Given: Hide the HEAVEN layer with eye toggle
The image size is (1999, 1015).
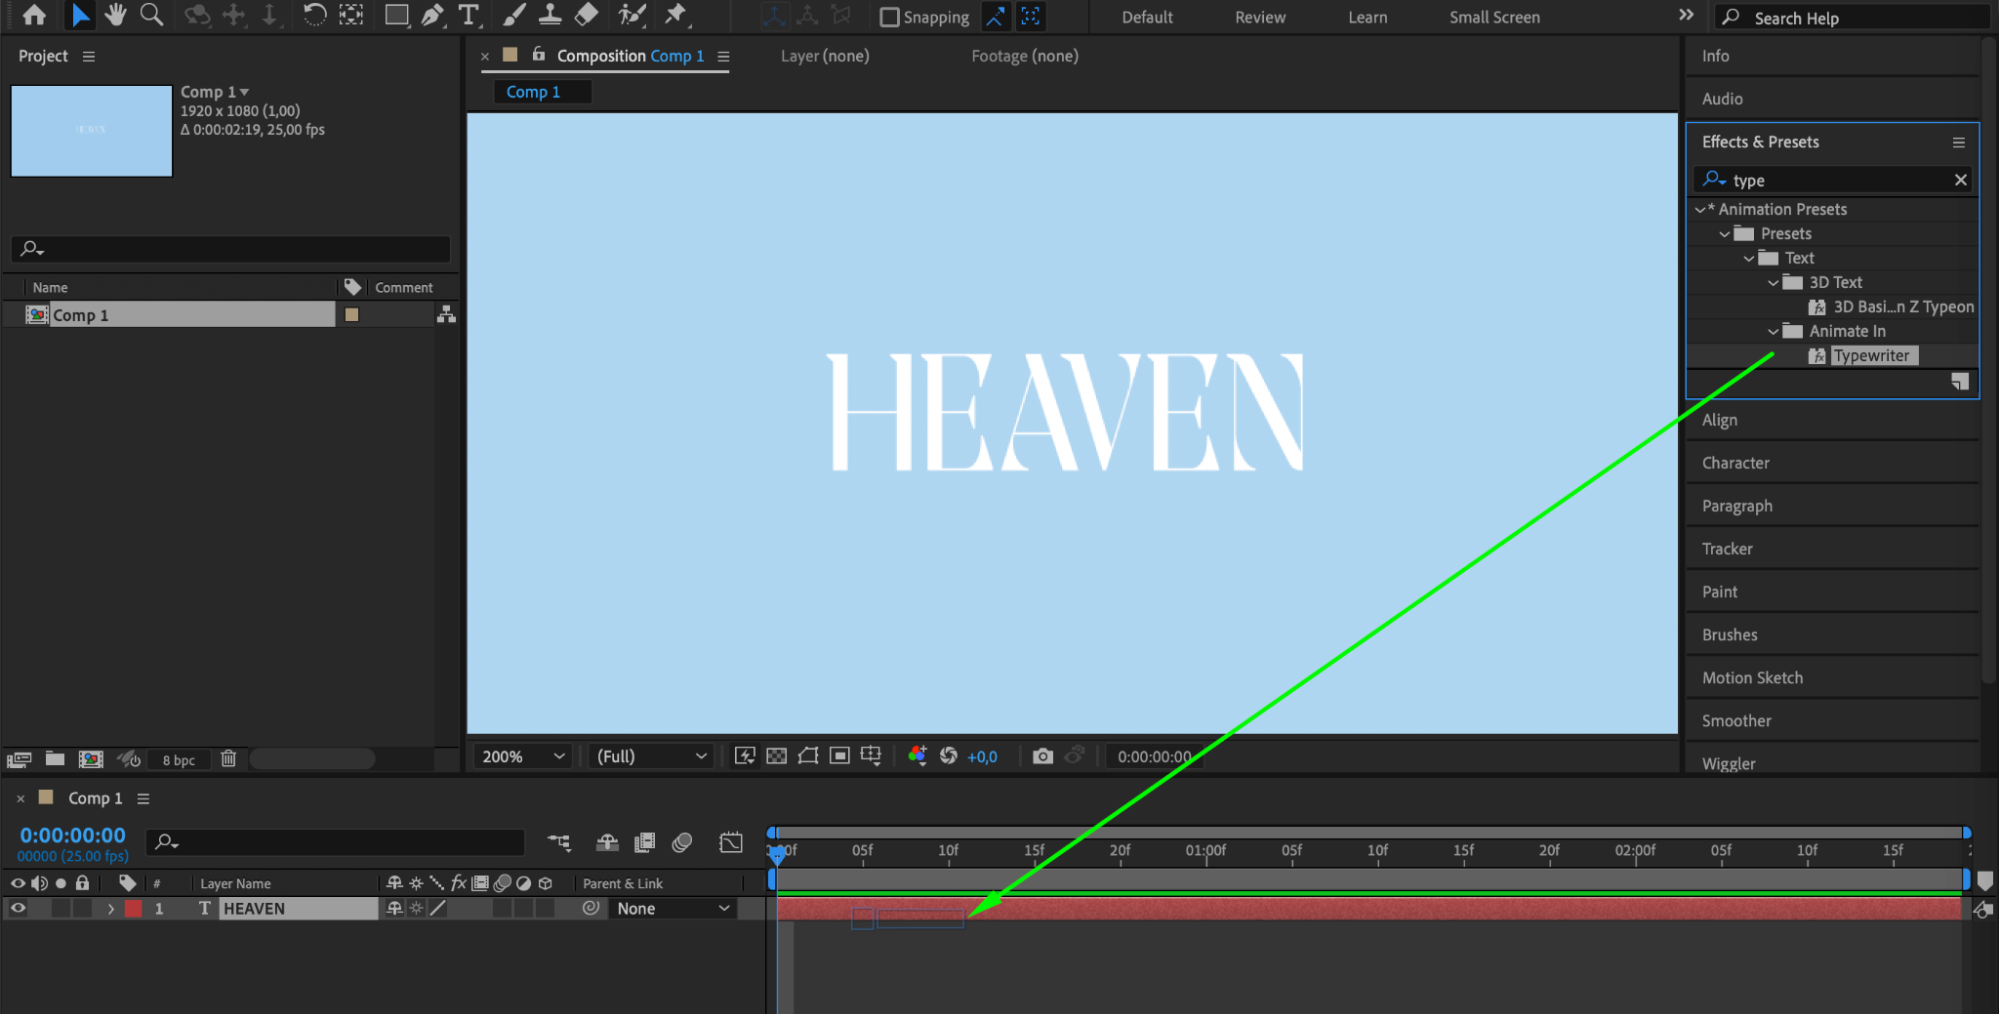Looking at the screenshot, I should tap(18, 908).
